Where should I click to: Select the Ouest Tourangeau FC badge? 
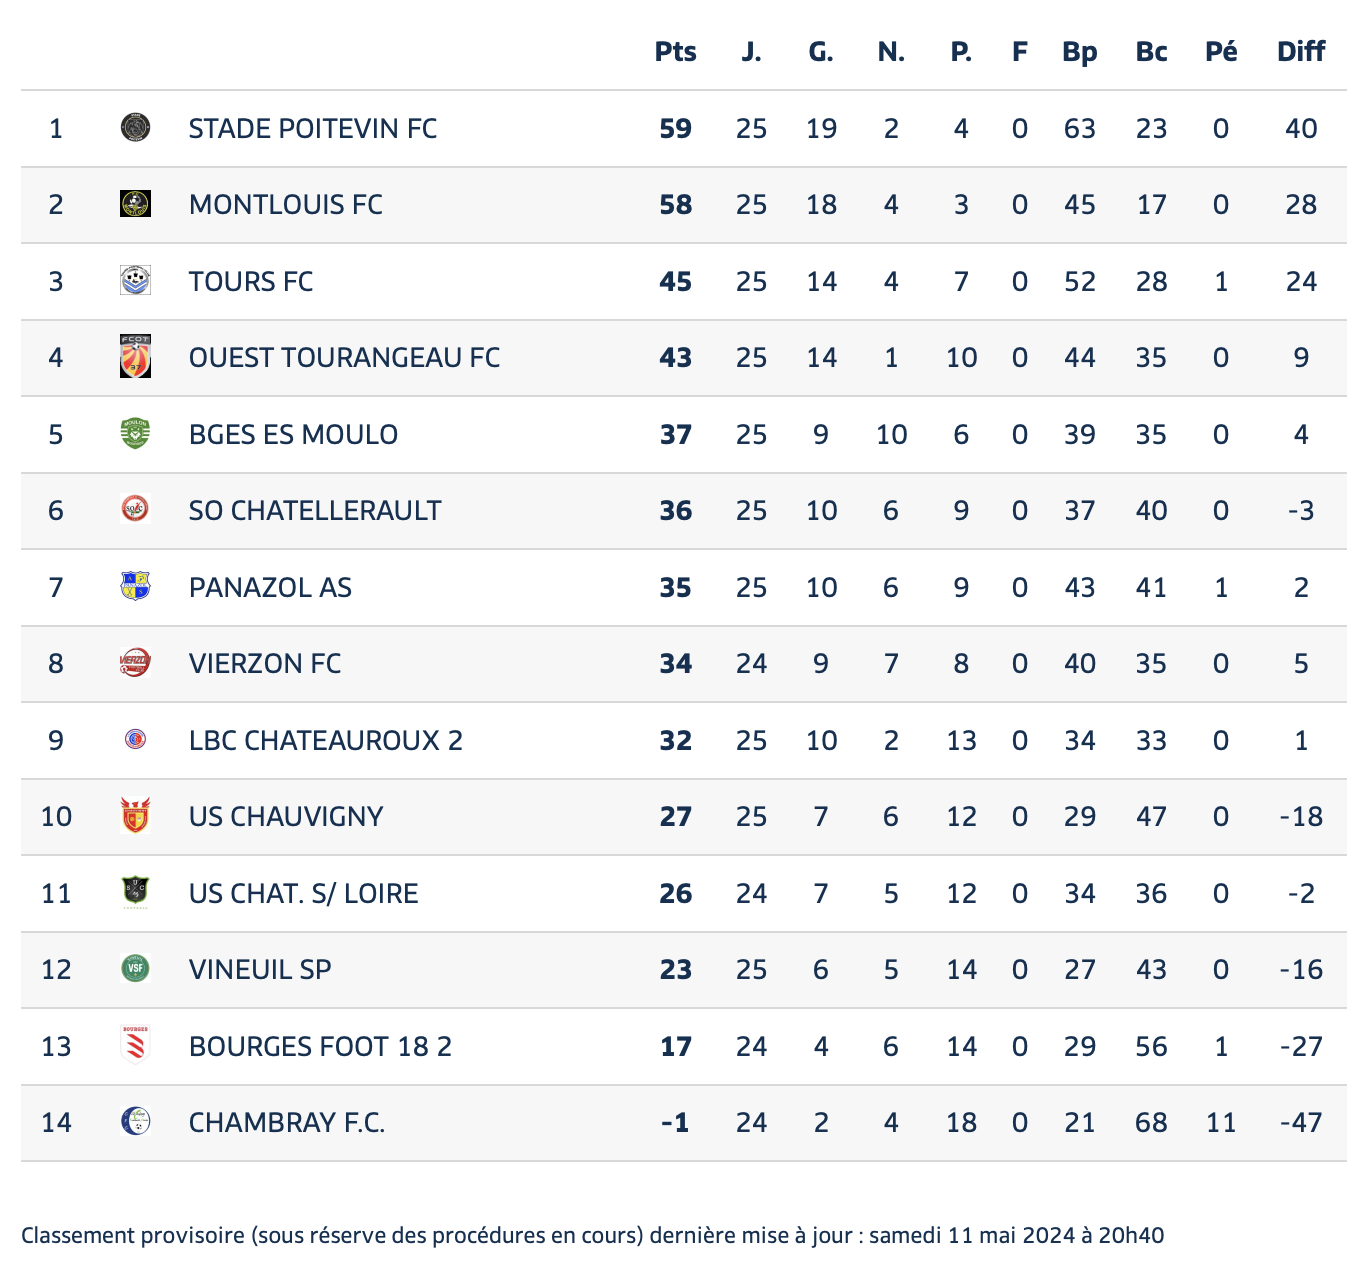pos(135,357)
